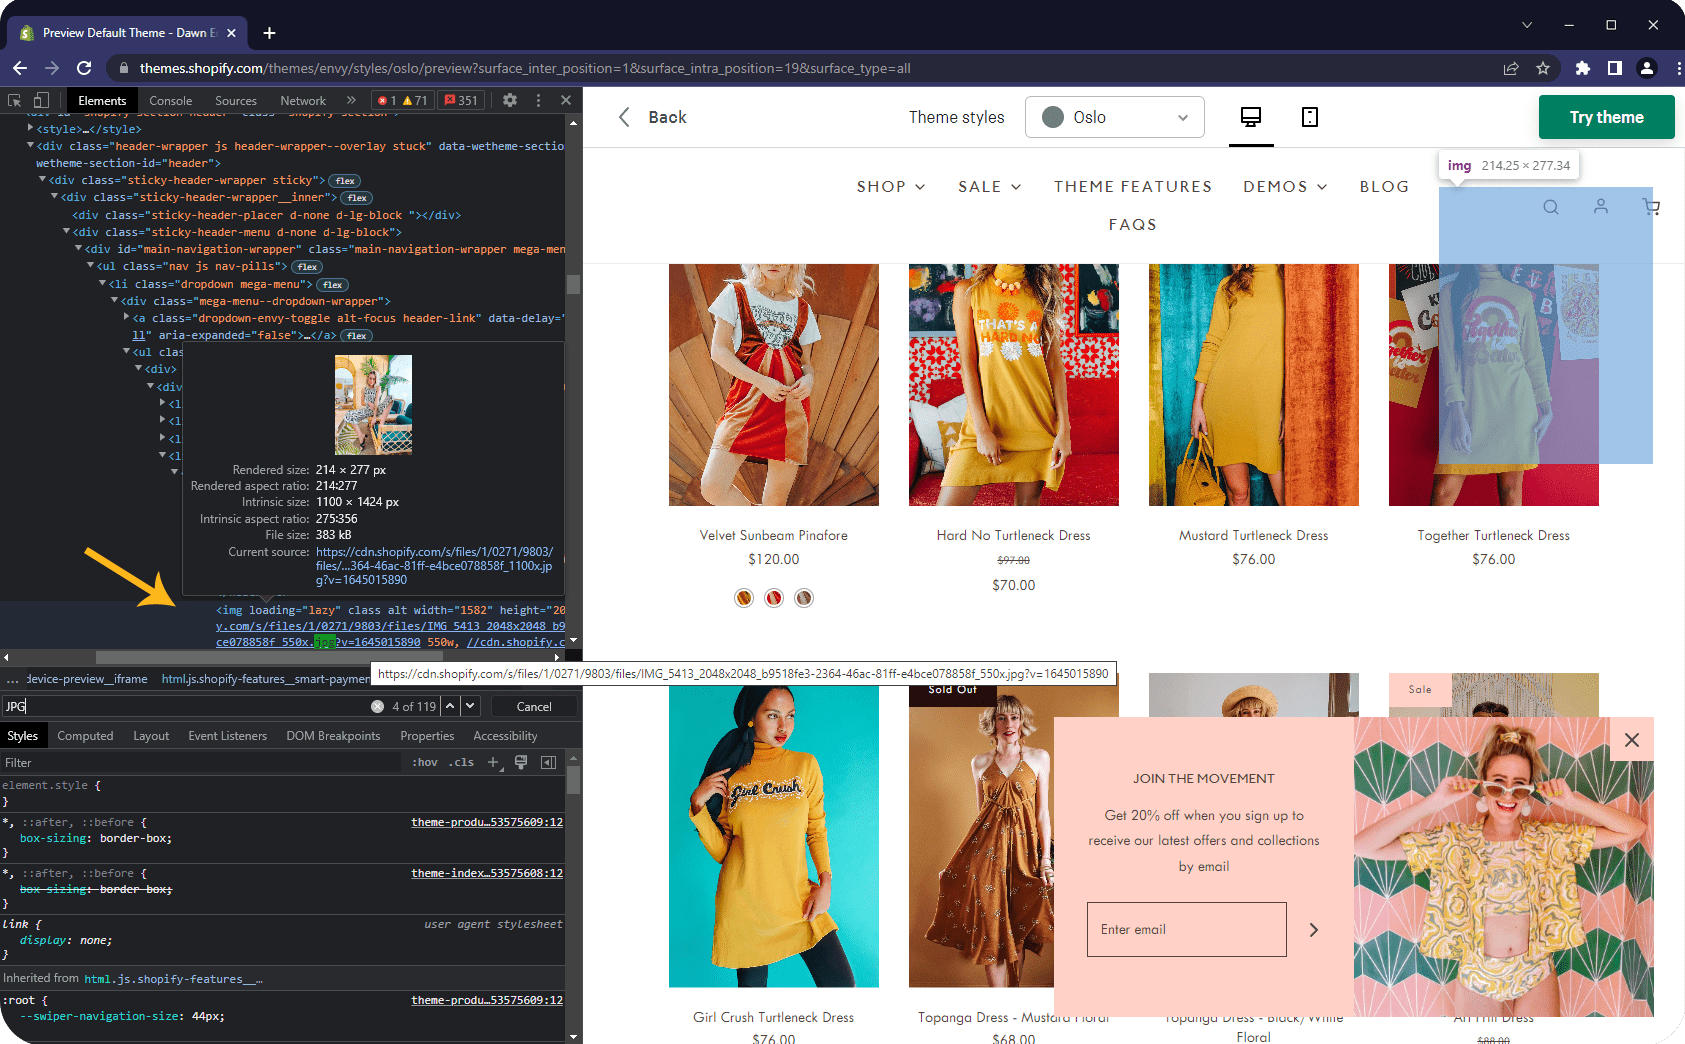This screenshot has width=1685, height=1044.
Task: Open the Chrome profile avatar
Action: point(1646,68)
